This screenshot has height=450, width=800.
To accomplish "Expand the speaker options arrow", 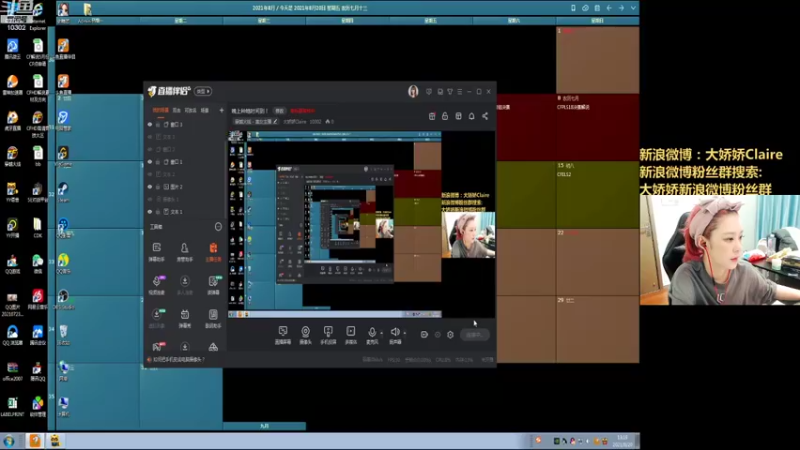I will (x=405, y=333).
